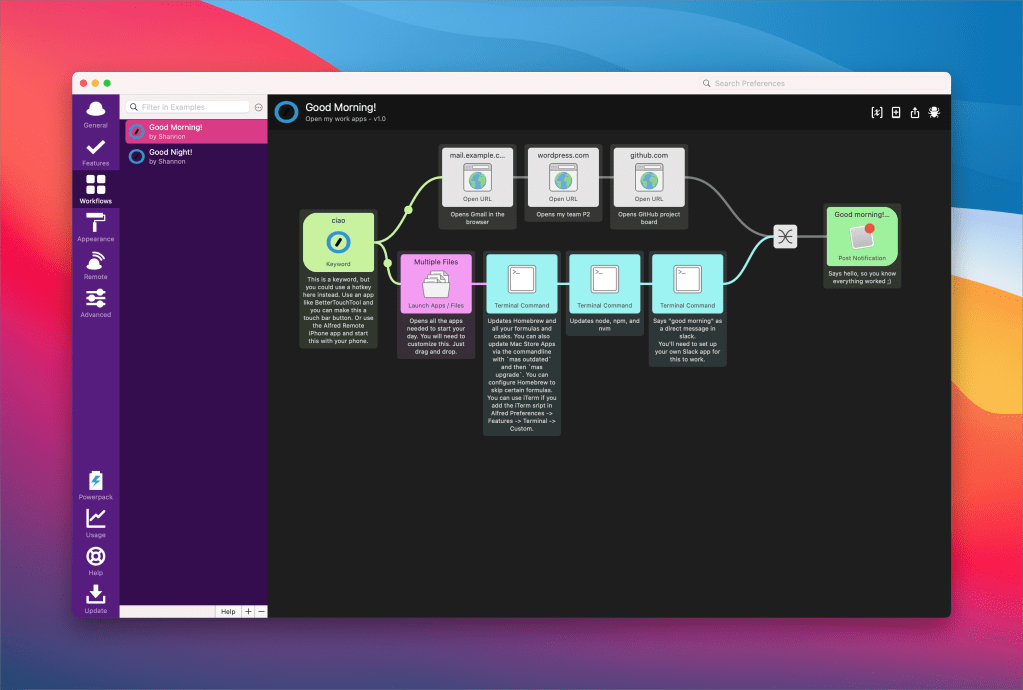The image size is (1023, 690).
Task: Open the workflow variables [x] icon
Action: tap(877, 113)
